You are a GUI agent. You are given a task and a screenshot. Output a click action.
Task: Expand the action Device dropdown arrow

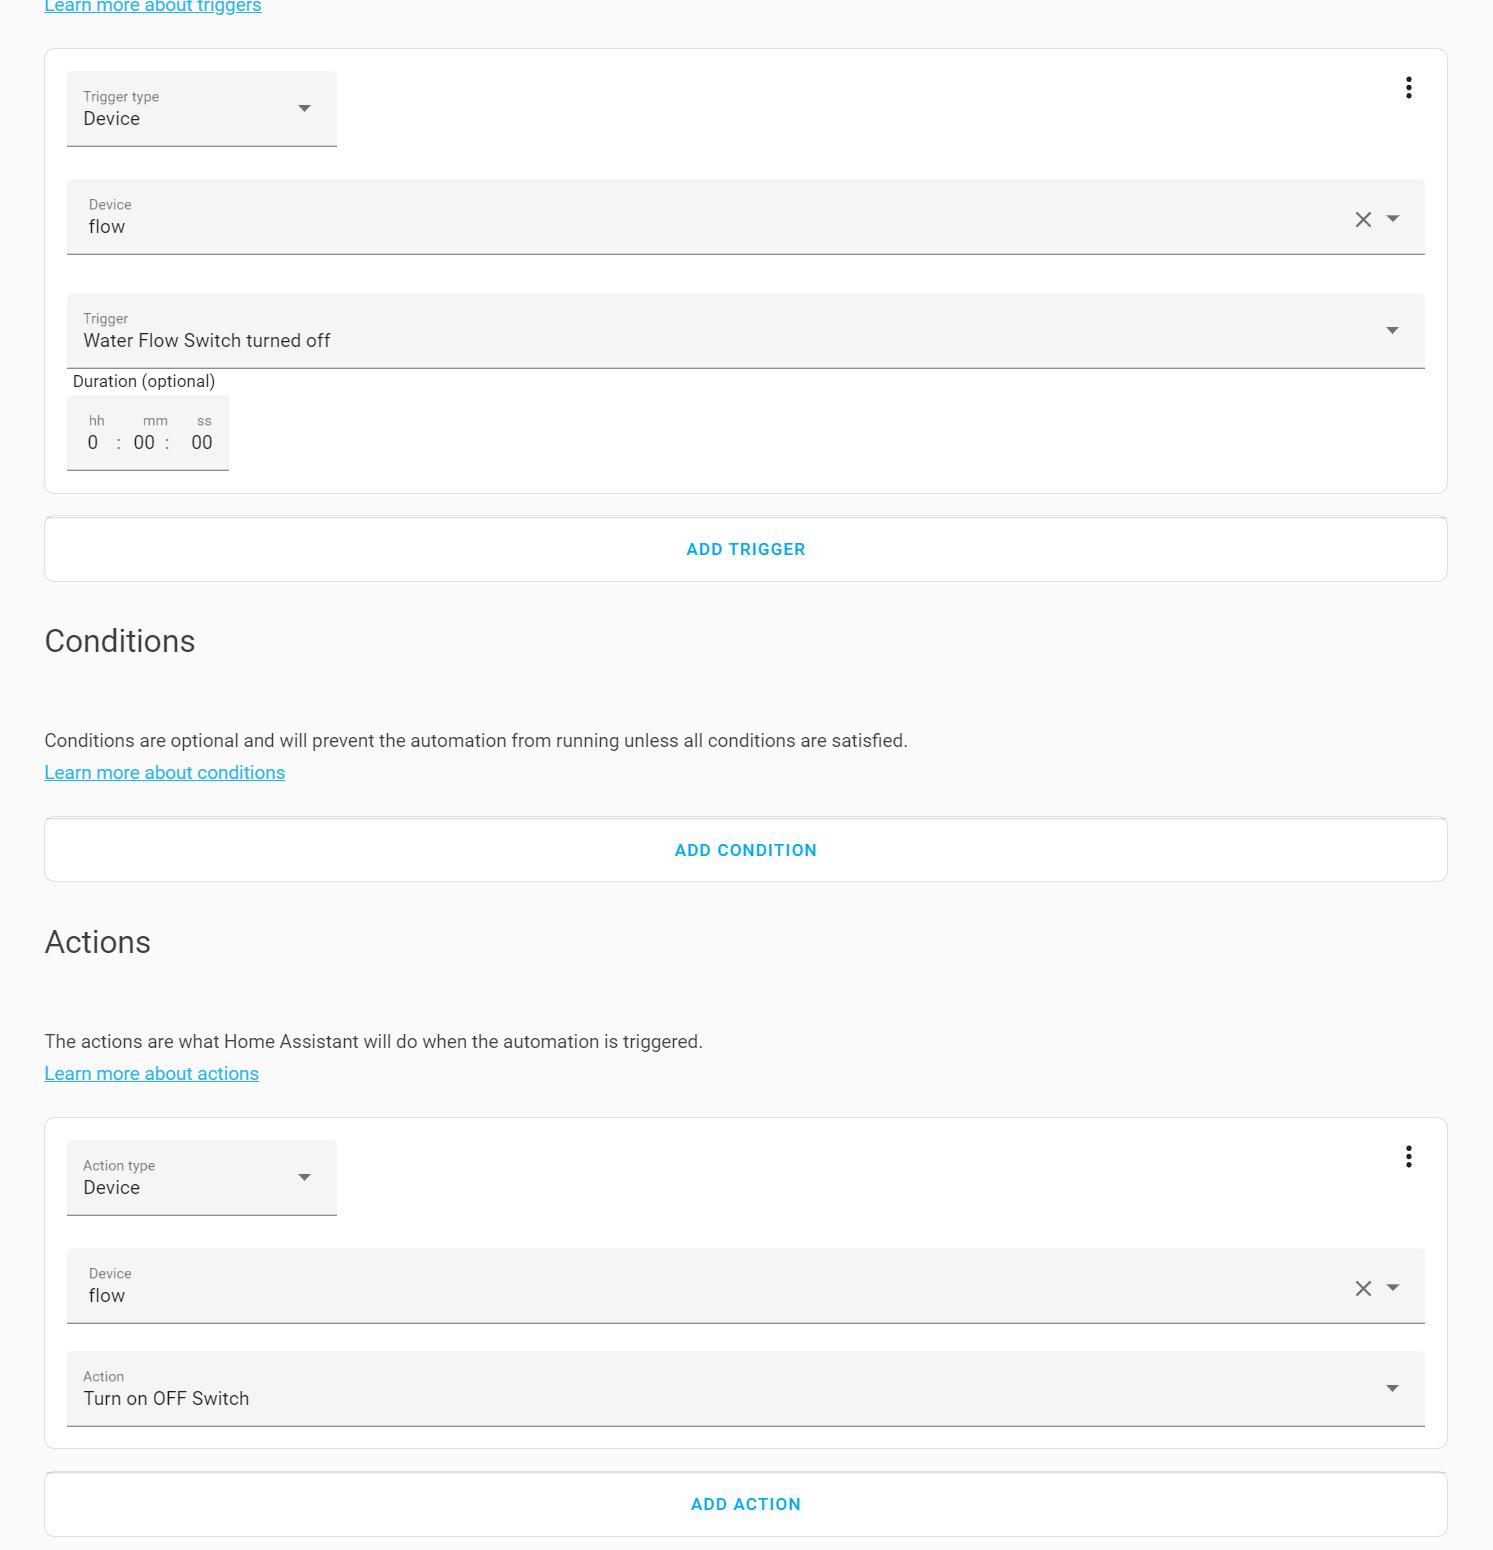1393,1288
